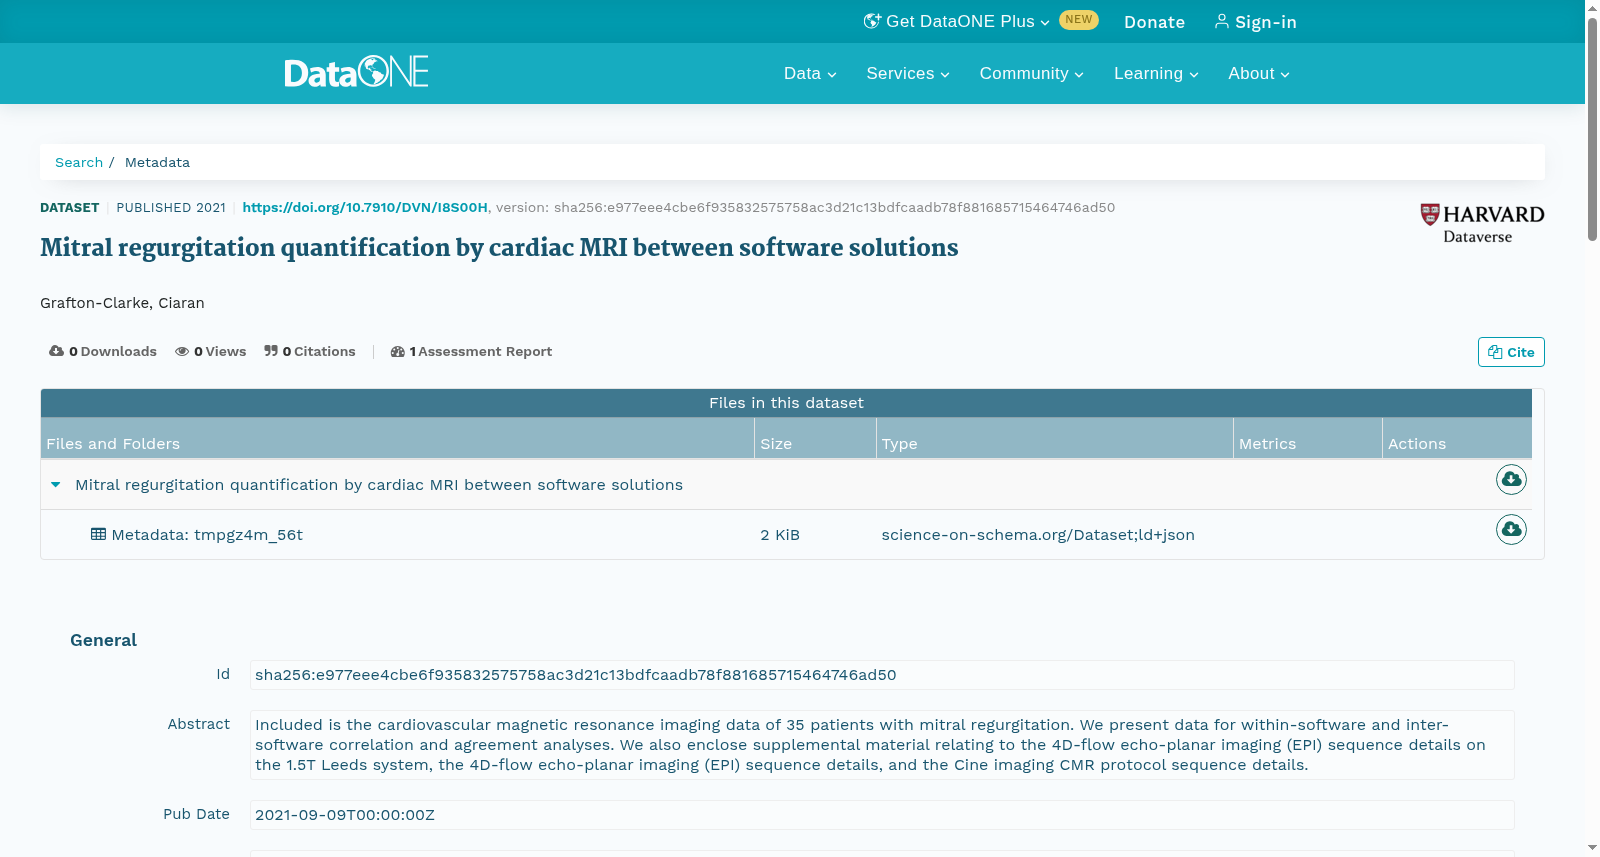Open the Services menu

tap(908, 73)
